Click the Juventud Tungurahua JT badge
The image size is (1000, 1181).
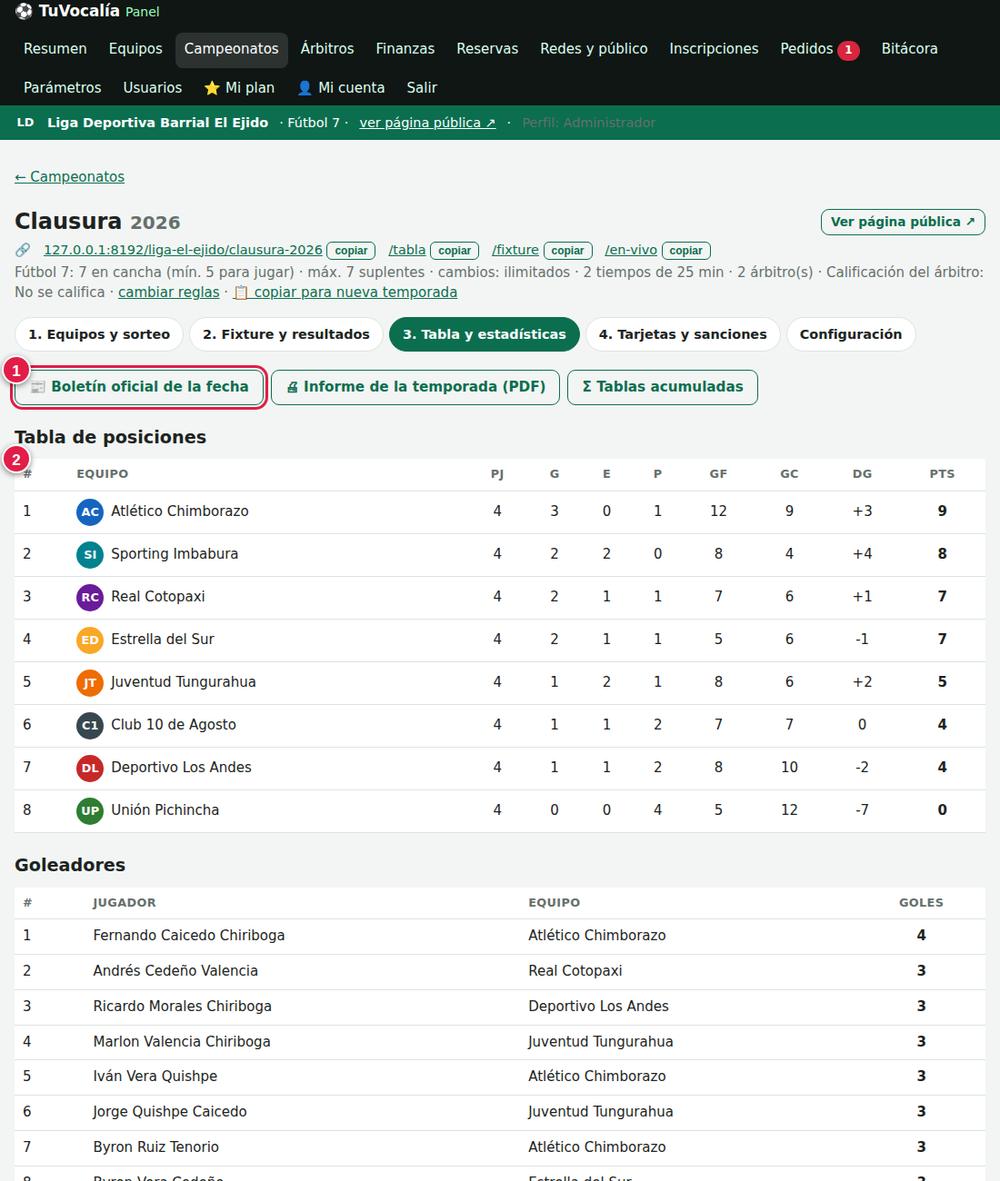point(90,682)
